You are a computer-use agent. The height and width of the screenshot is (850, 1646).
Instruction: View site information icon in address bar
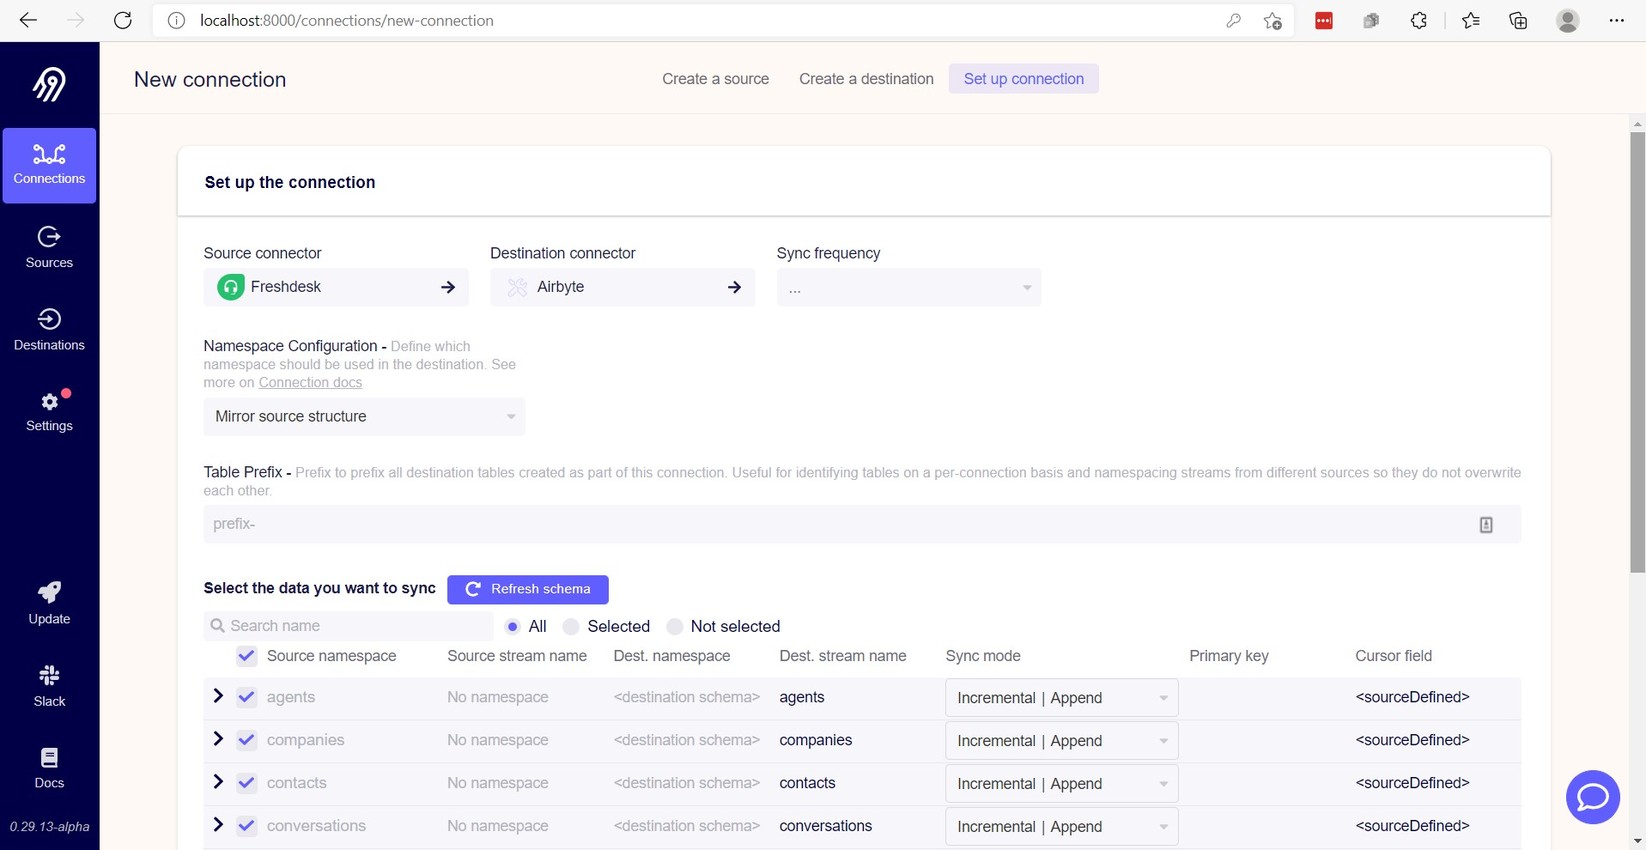click(x=176, y=20)
